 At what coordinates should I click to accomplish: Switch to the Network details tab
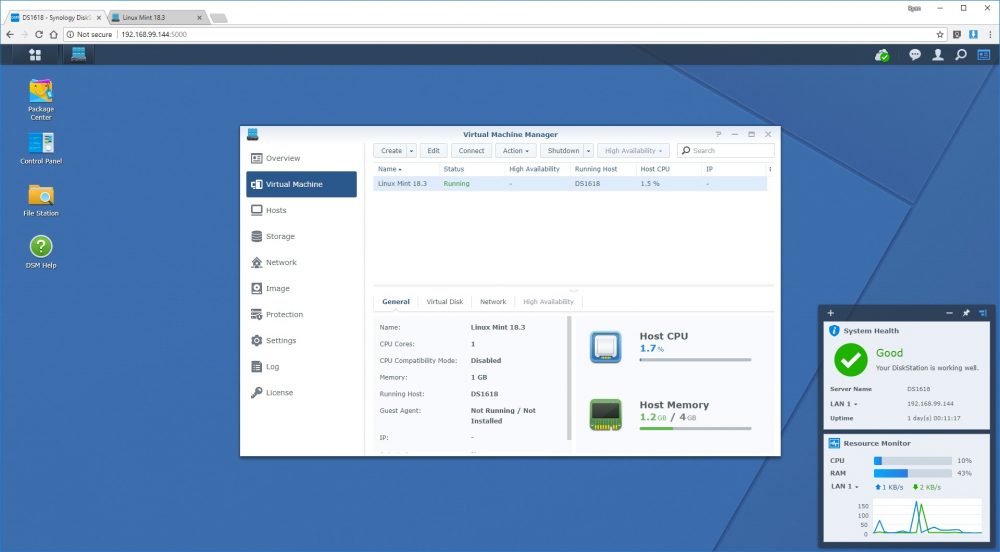[493, 301]
